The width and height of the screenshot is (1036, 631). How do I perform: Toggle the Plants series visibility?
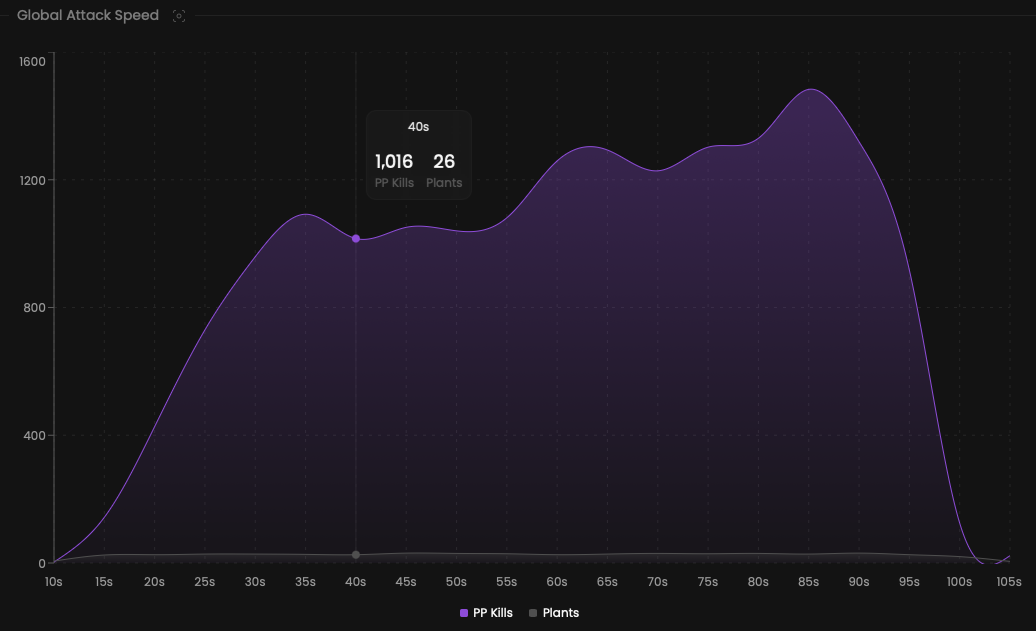tap(555, 612)
